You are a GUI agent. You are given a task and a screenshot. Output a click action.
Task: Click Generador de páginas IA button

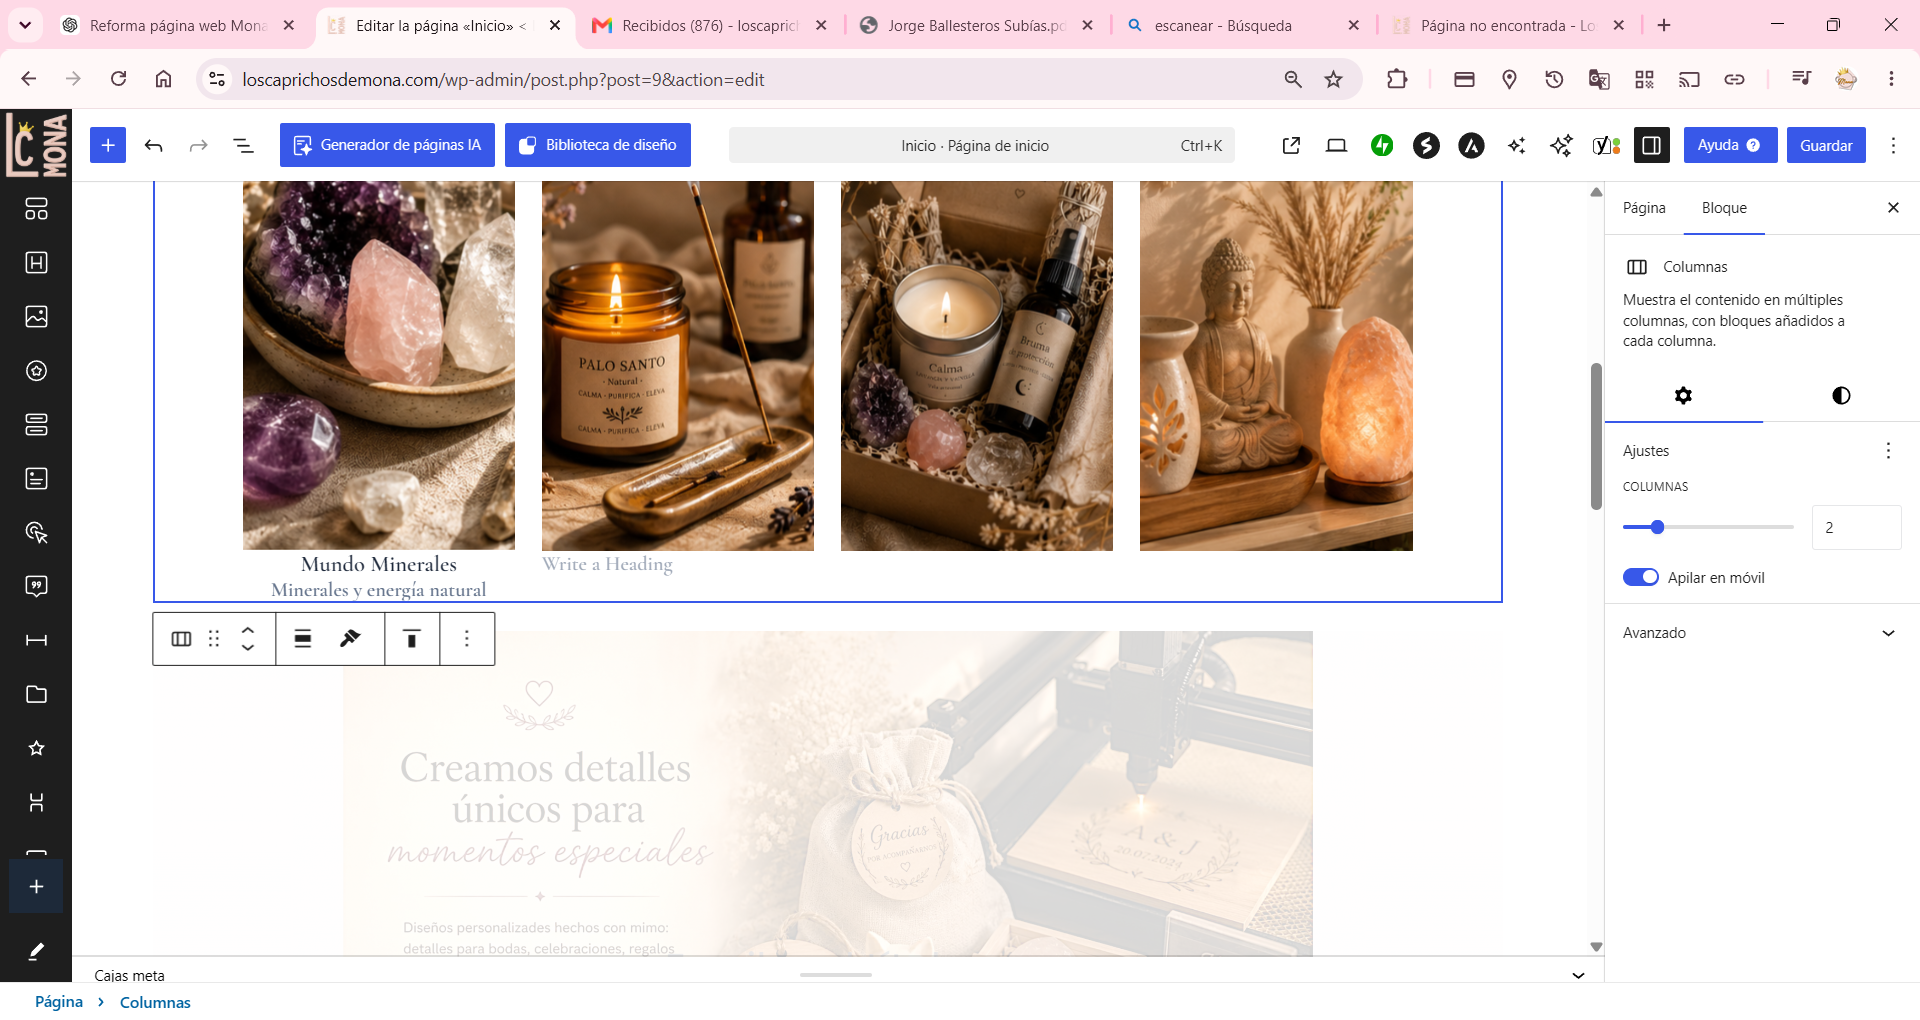coord(387,145)
